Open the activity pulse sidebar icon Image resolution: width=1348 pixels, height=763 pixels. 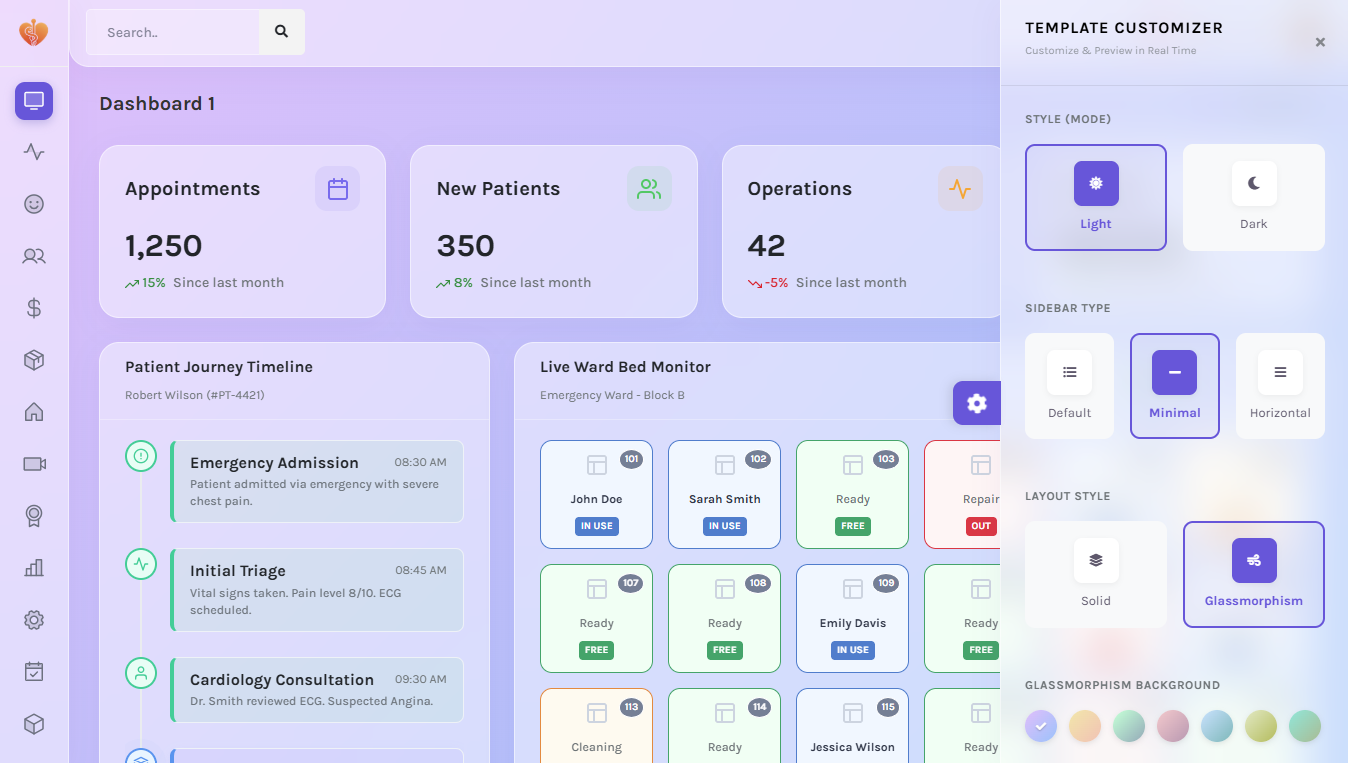pyautogui.click(x=34, y=152)
